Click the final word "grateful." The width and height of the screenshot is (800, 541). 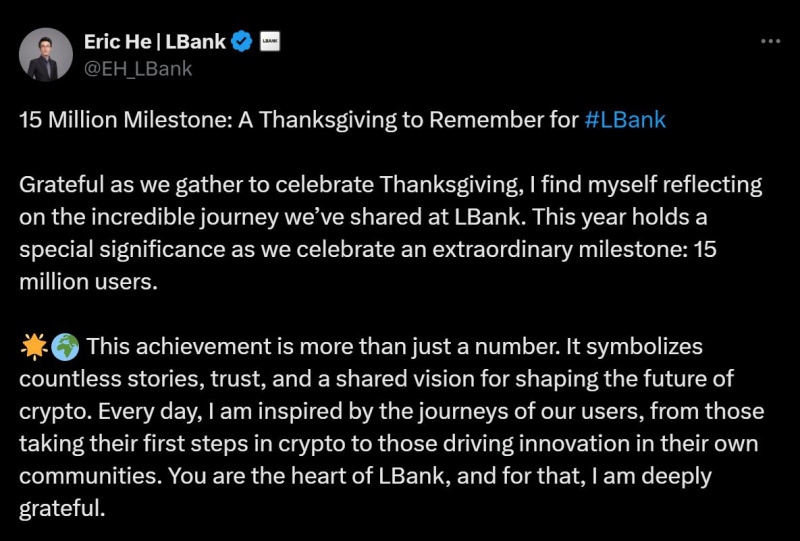point(62,508)
